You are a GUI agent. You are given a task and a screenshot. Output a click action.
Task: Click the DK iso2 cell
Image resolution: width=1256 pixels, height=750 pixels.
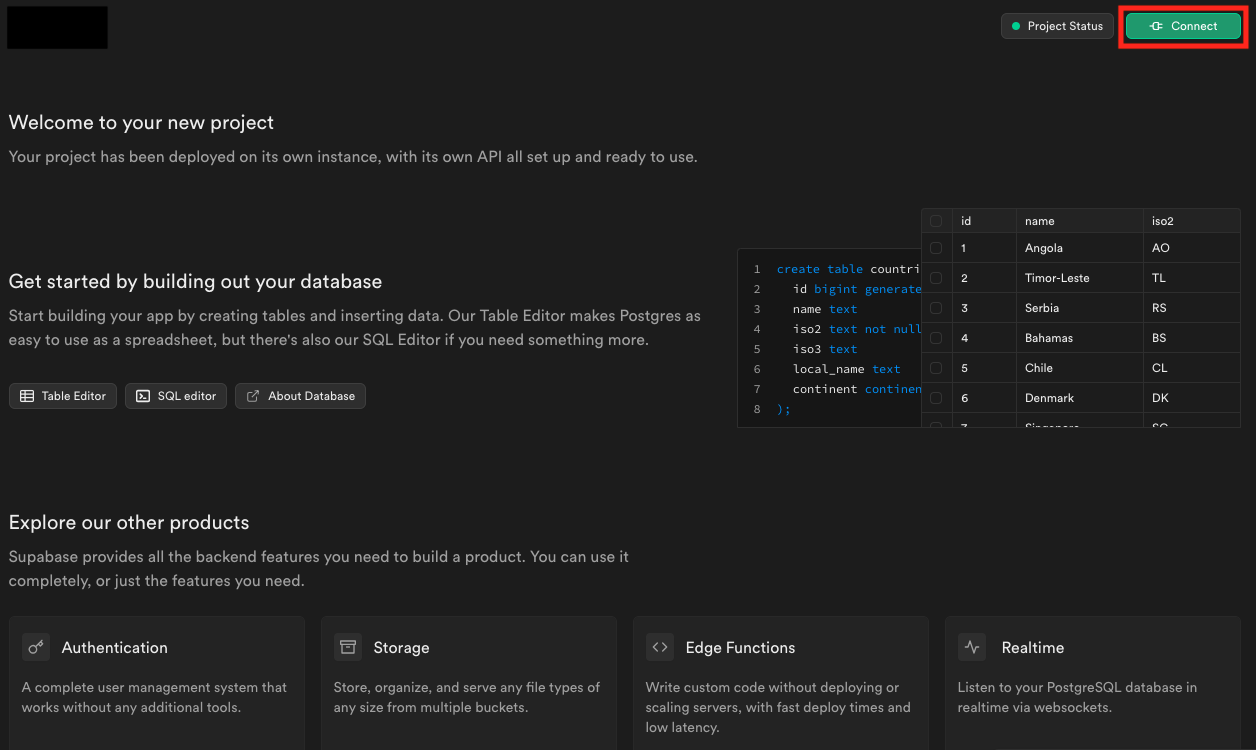[x=1192, y=398]
